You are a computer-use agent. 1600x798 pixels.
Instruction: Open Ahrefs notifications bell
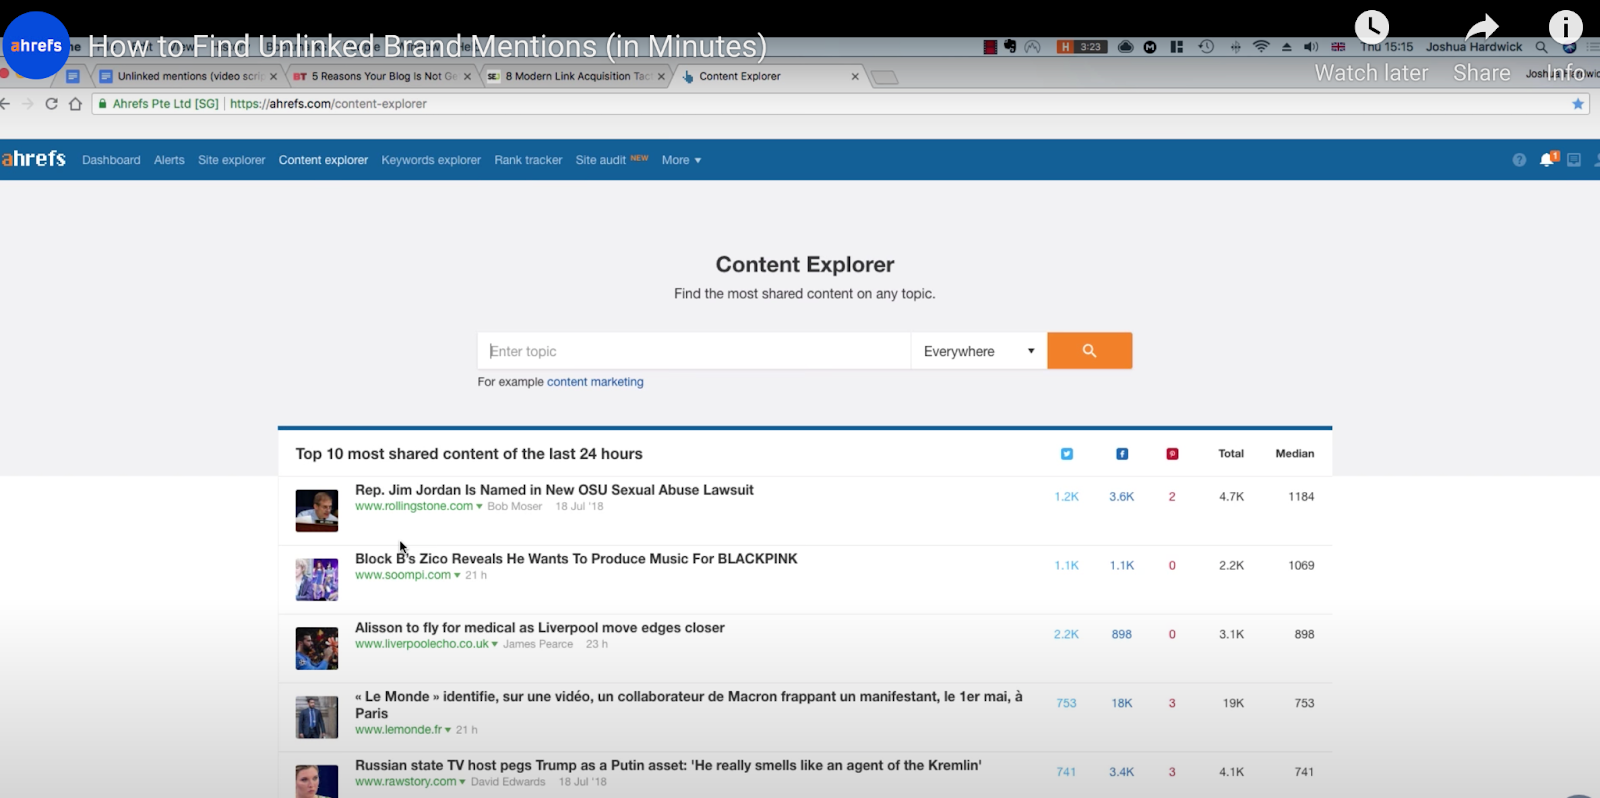1547,160
